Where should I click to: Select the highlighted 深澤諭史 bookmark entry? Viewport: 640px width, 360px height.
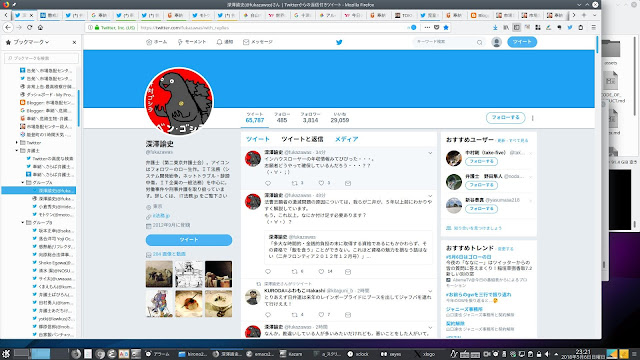[39, 191]
